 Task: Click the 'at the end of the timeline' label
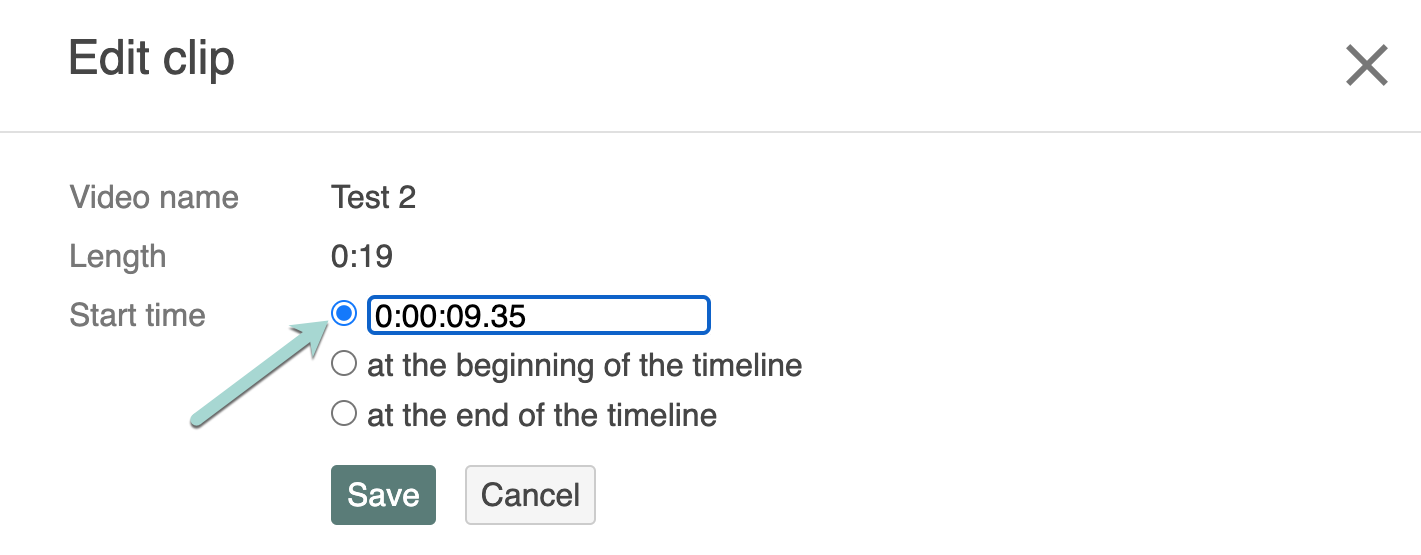pos(541,415)
